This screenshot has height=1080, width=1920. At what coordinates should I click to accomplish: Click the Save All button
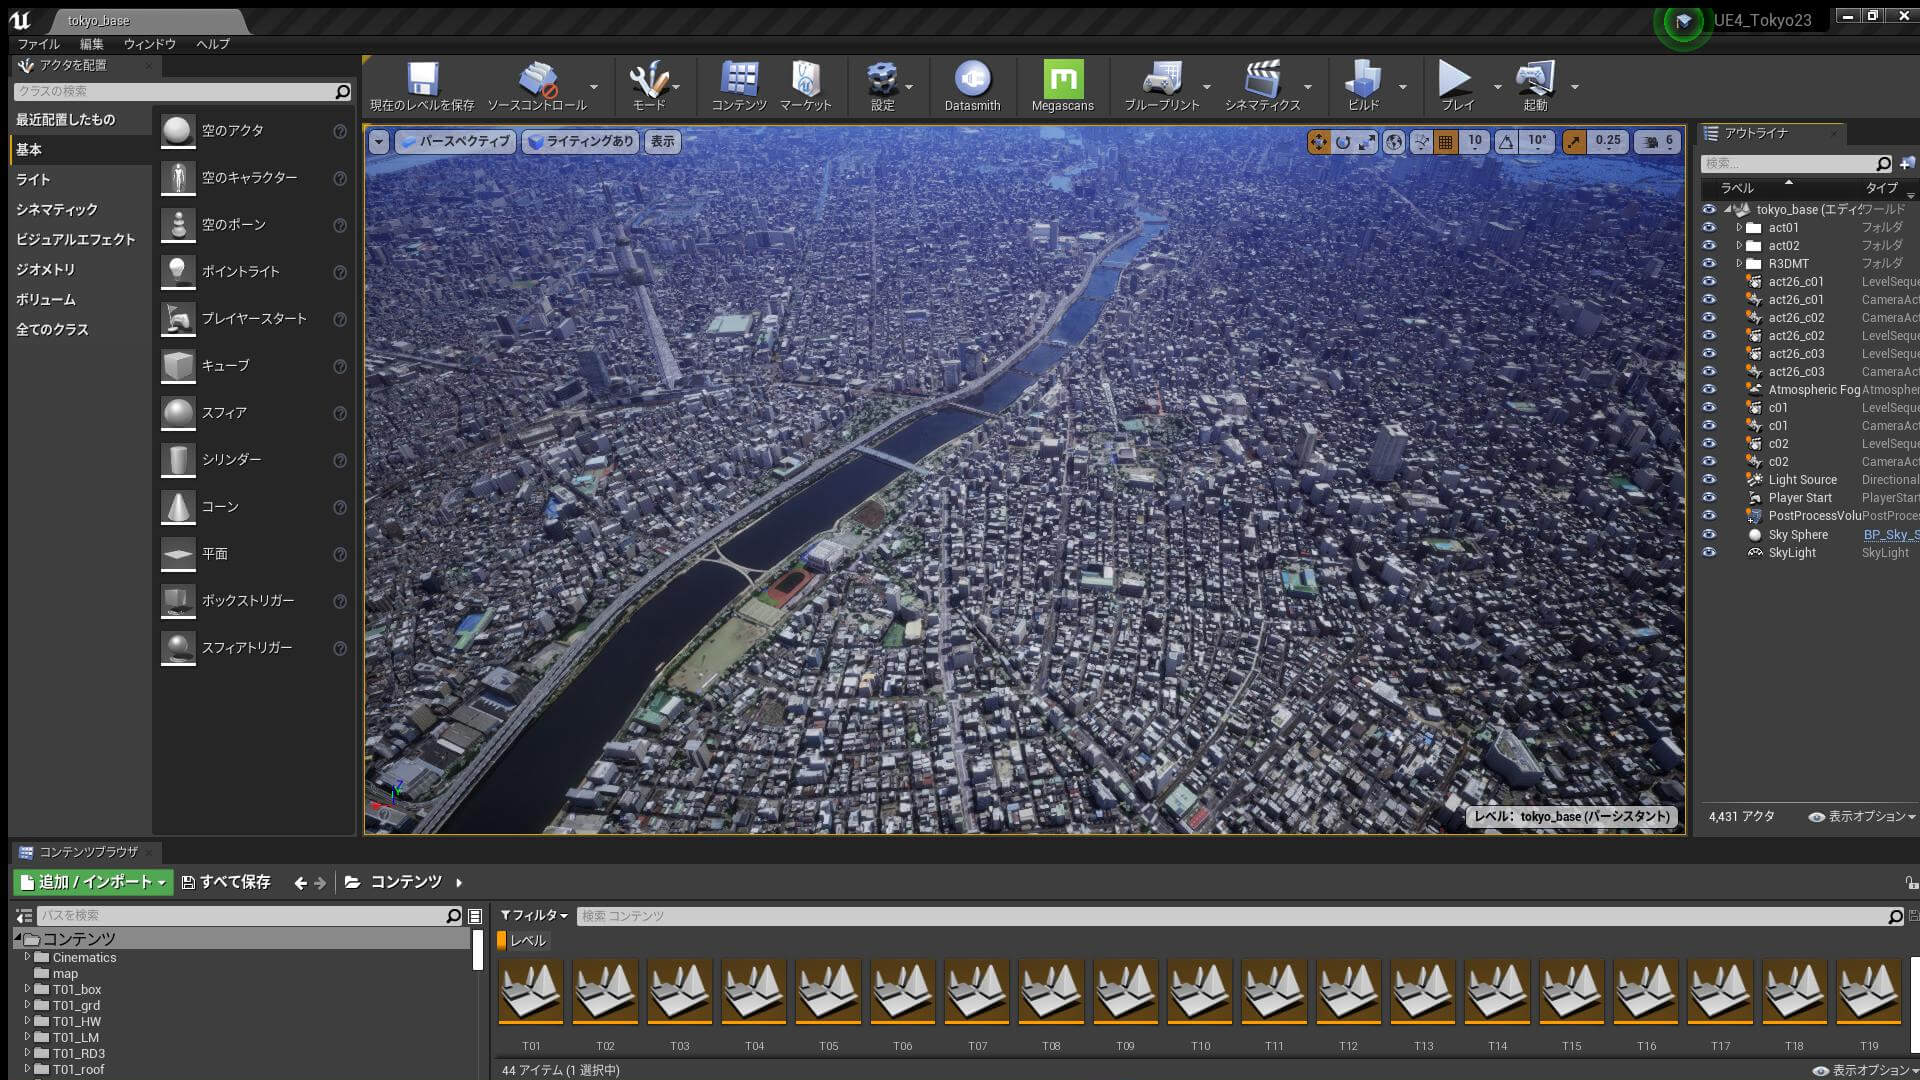point(226,882)
